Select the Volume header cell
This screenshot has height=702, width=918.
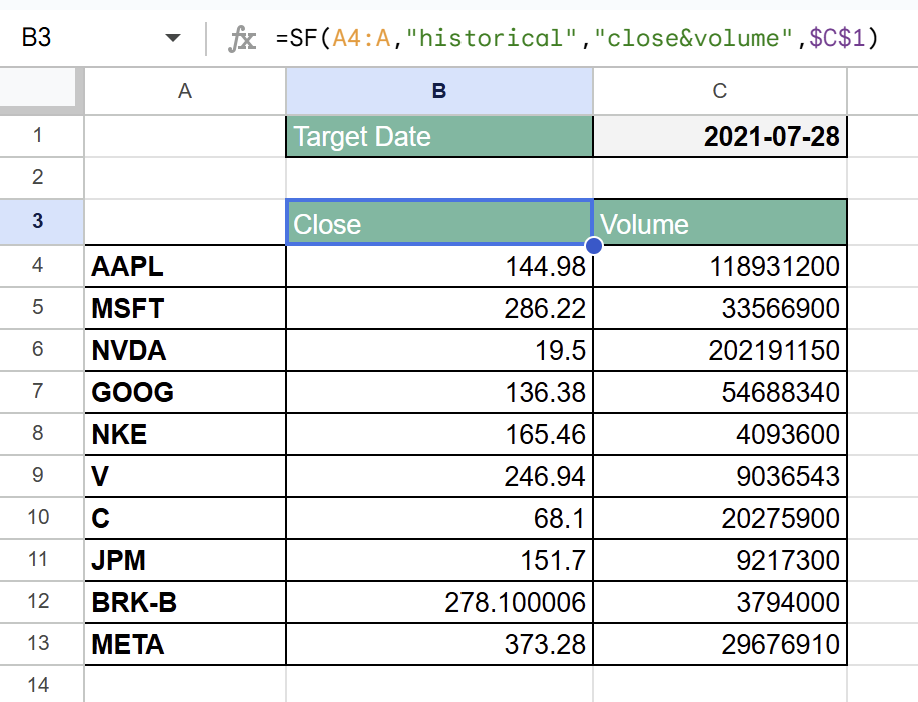[x=719, y=223]
